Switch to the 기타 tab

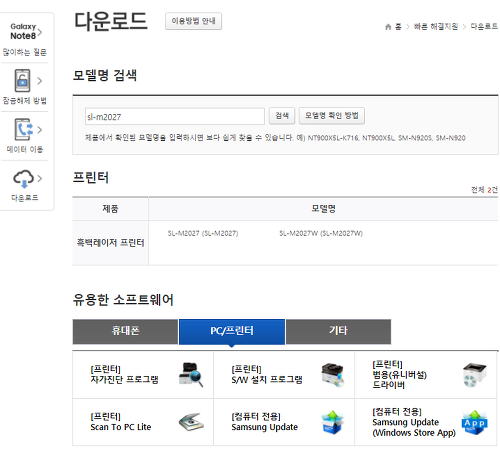point(338,331)
